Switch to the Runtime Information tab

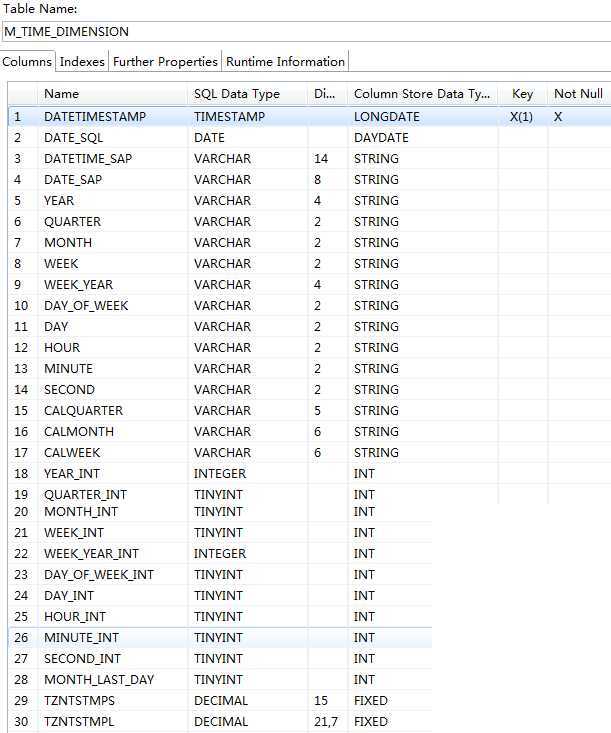285,62
